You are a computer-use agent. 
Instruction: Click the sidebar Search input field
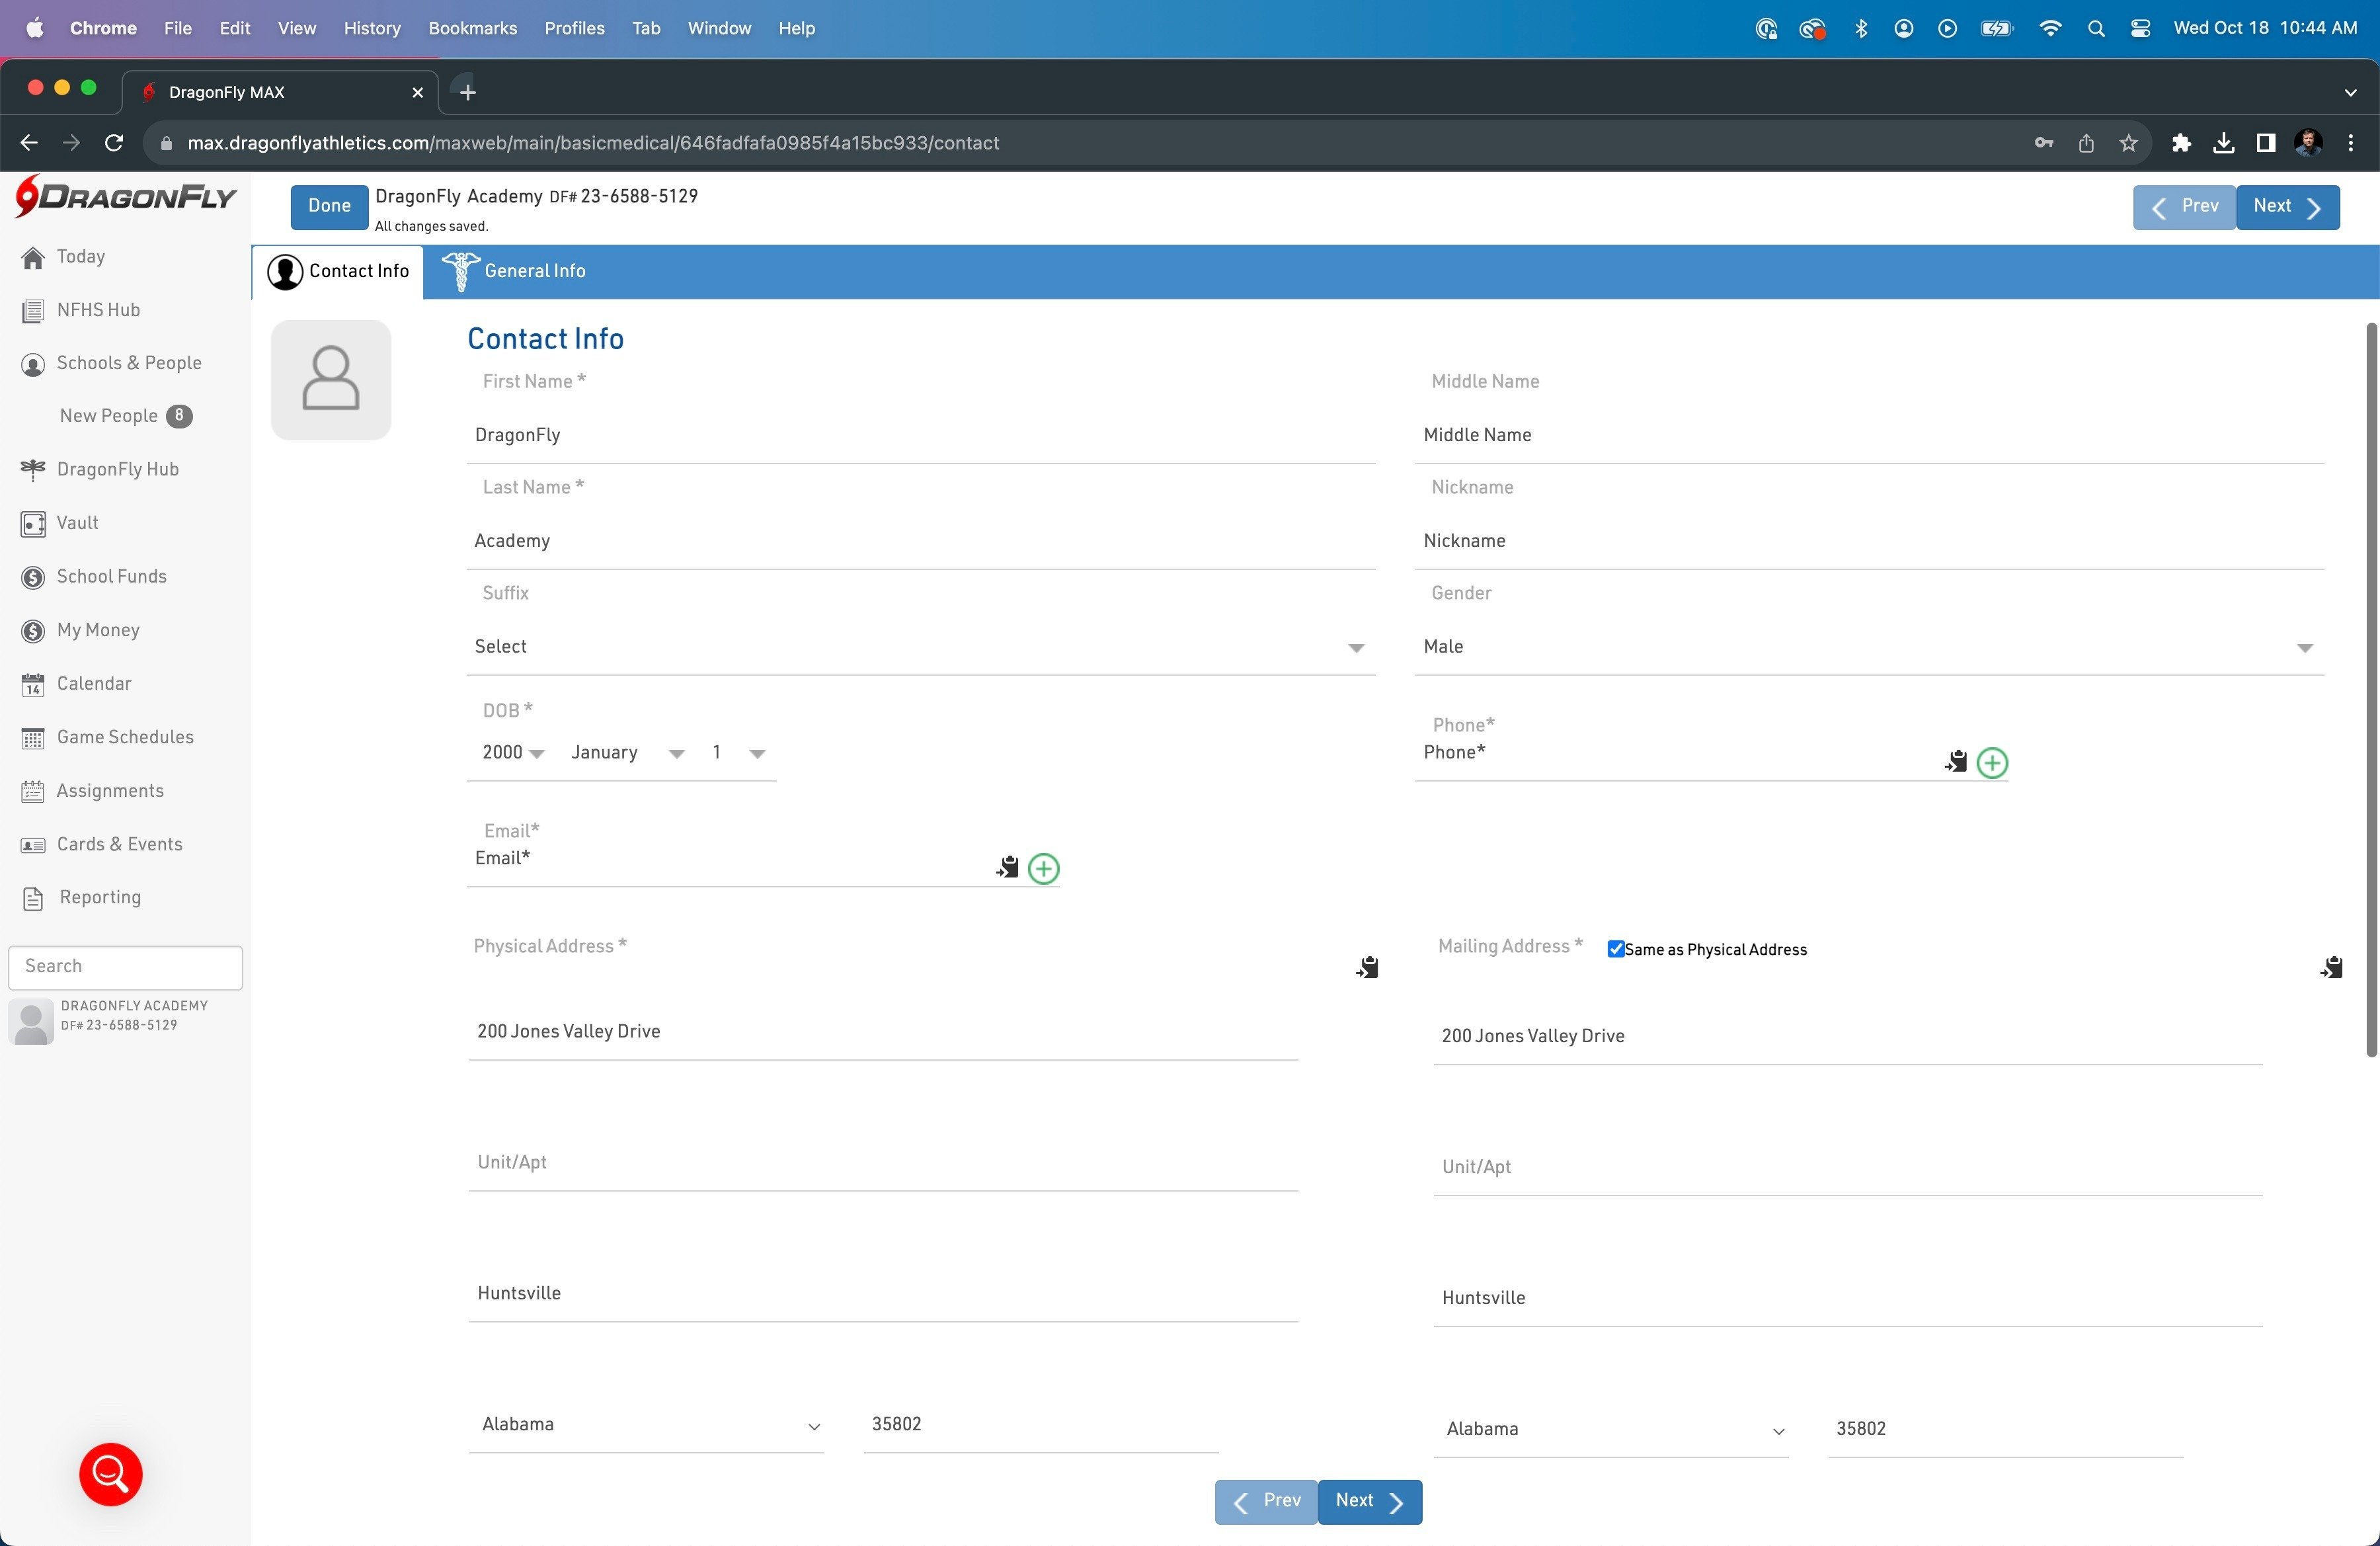[126, 966]
